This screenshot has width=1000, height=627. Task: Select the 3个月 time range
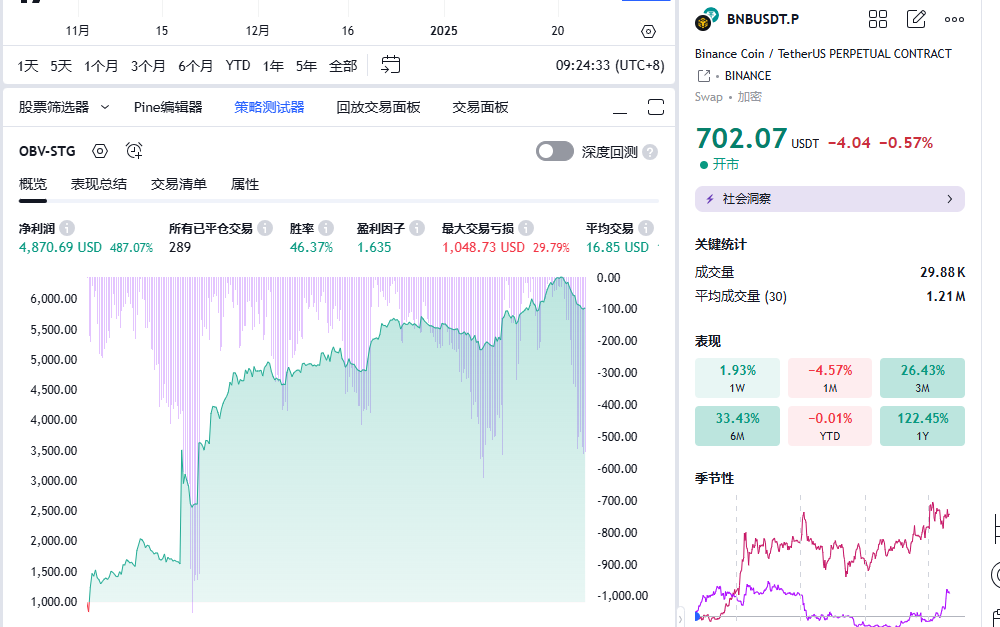point(148,66)
